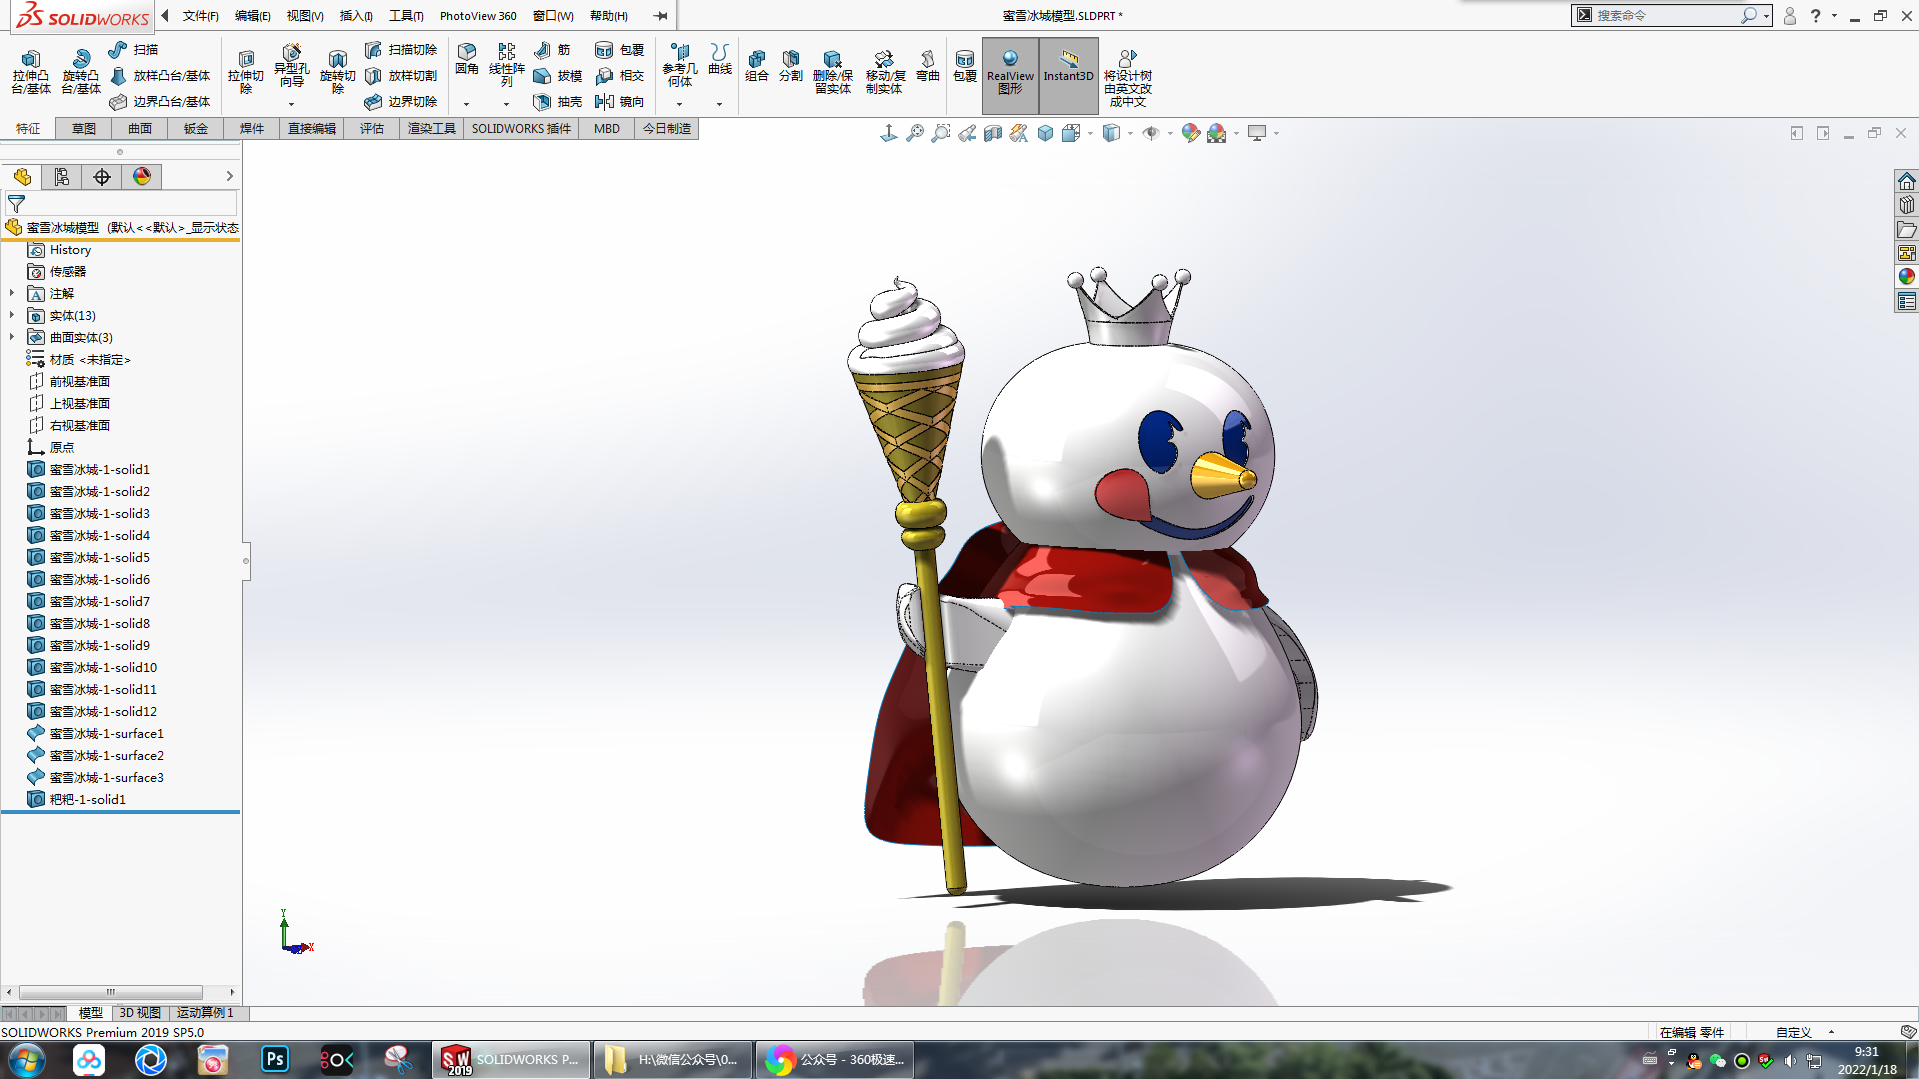
Task: Select the 线性阵列 linear pattern tool
Action: pyautogui.click(x=507, y=65)
